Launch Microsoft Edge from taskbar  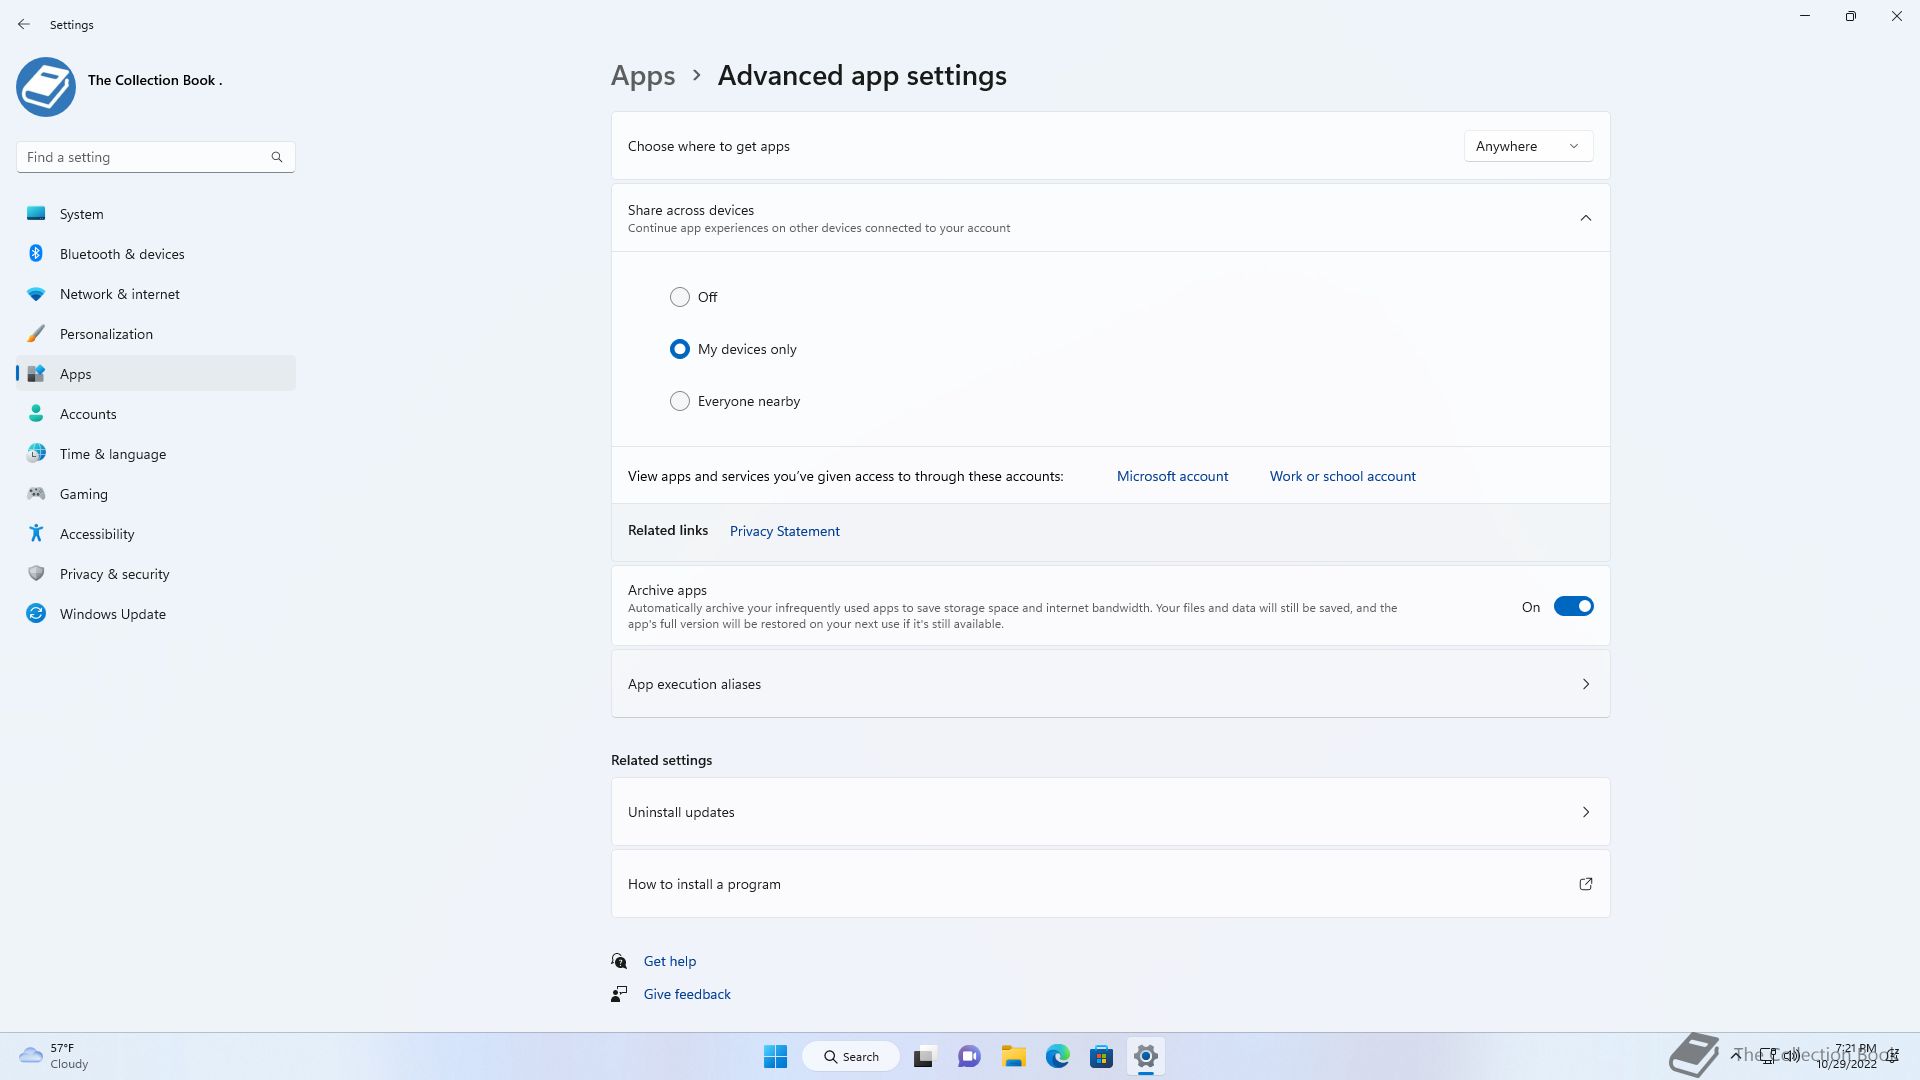(x=1058, y=1056)
